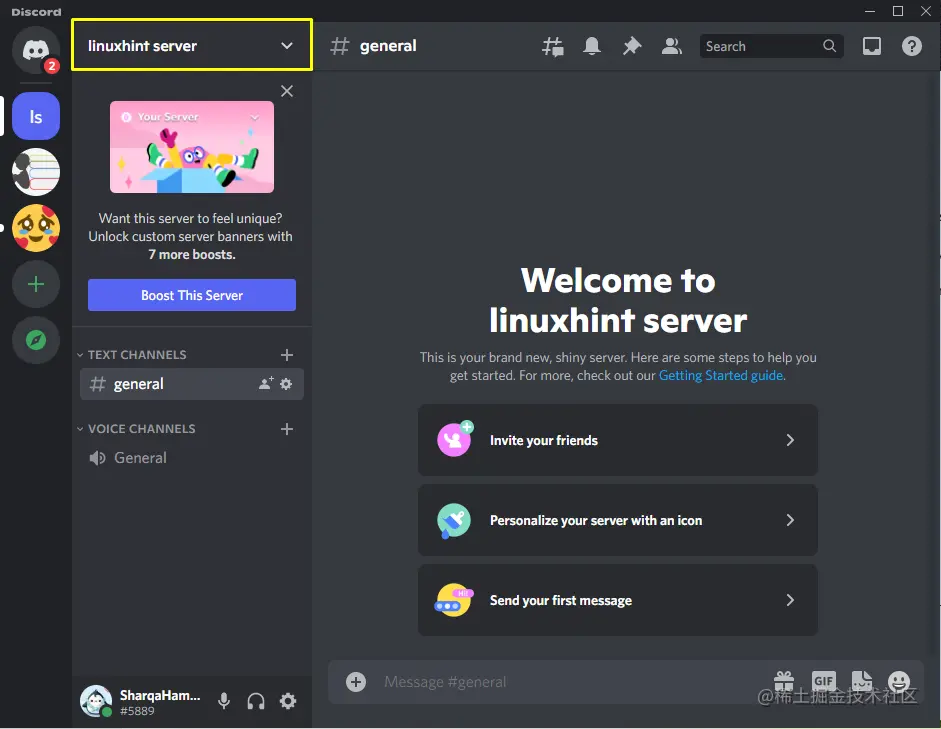Open the Nitro gift icon

pos(784,681)
